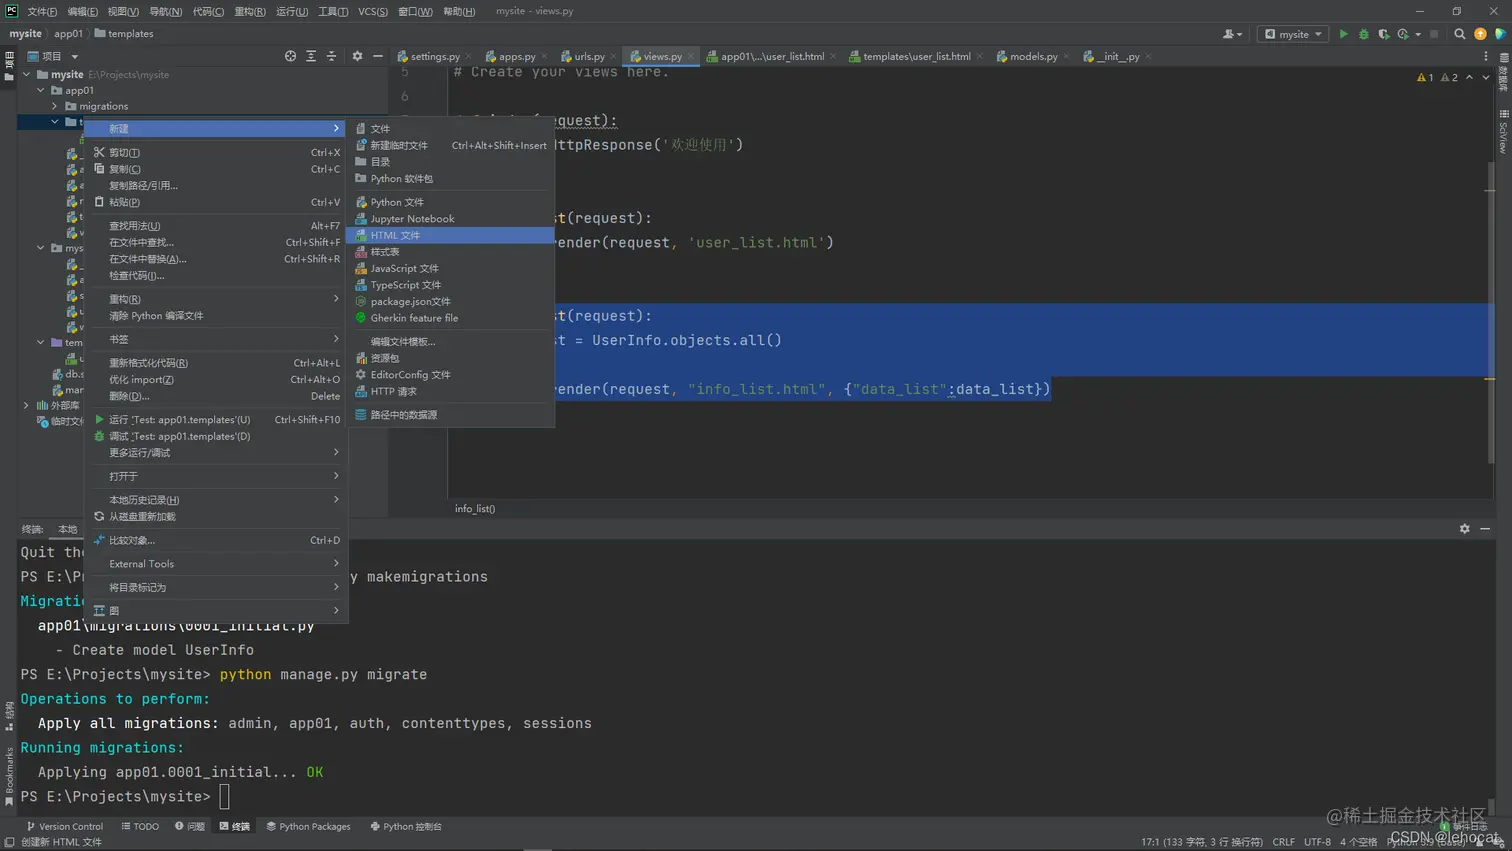Viewport: 1512px width, 851px height.
Task: Select 目录 (directory) in the New submenu
Action: click(450, 162)
